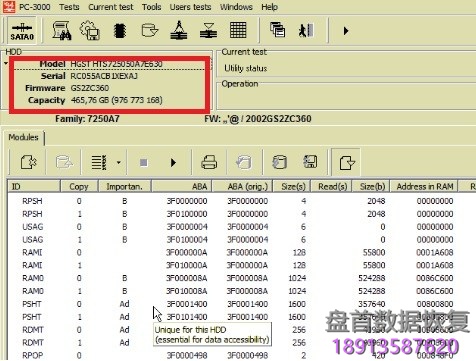Image resolution: width=476 pixels, height=361 pixels.
Task: Select the SATA0 port button
Action: point(22,31)
